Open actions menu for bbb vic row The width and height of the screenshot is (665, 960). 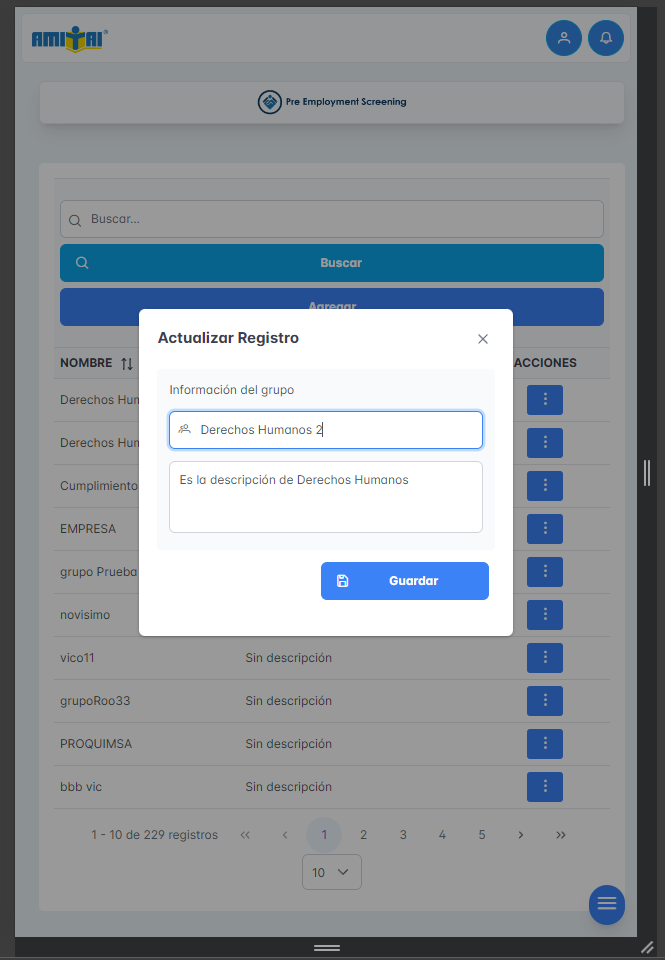[544, 787]
